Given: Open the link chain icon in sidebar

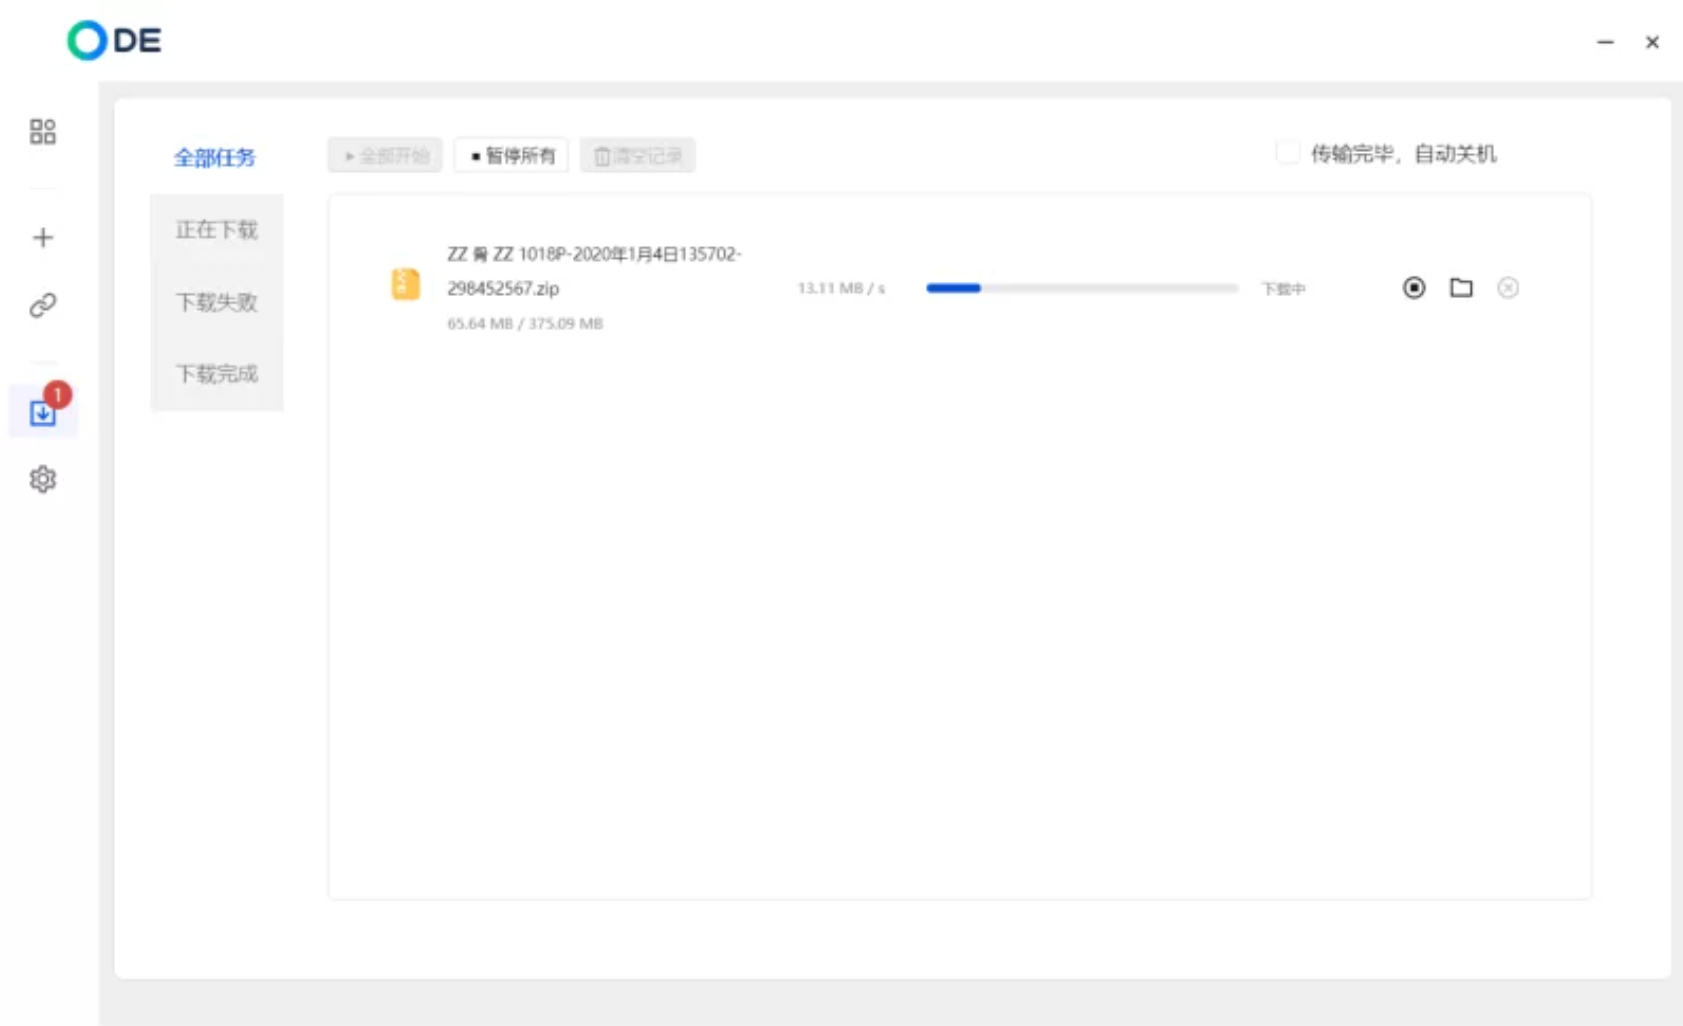Looking at the screenshot, I should pyautogui.click(x=42, y=305).
